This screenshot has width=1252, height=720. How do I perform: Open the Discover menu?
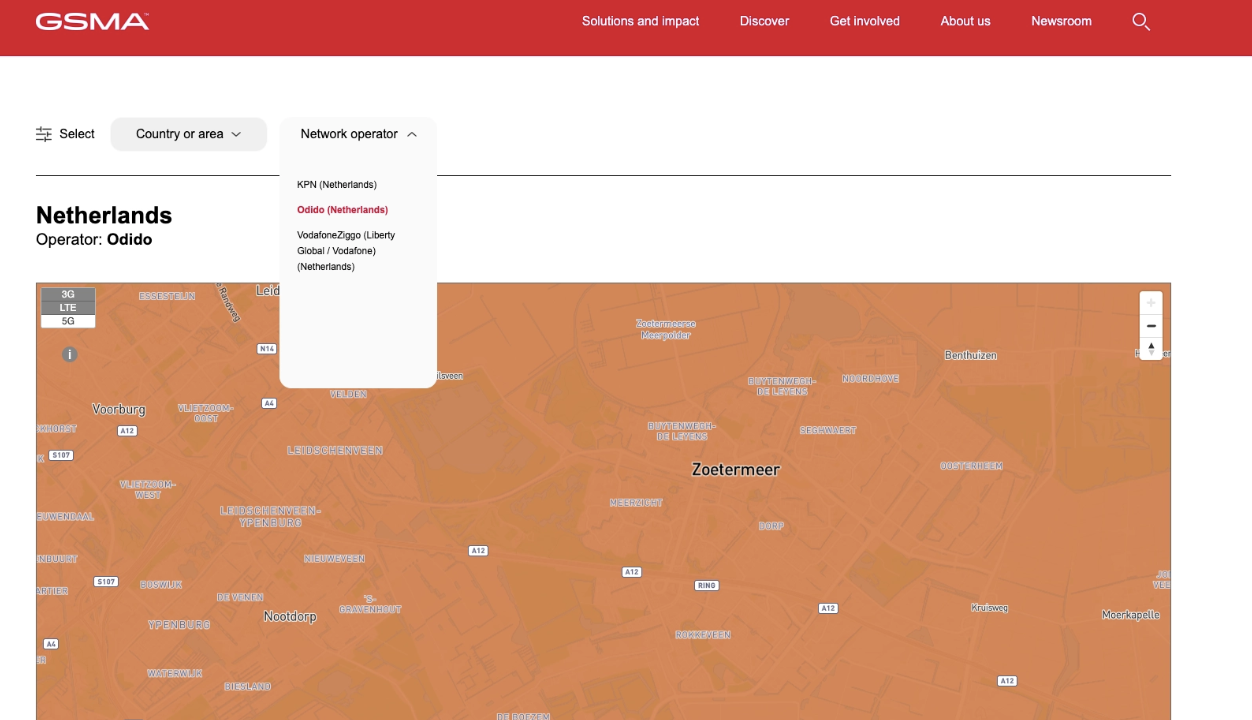764,21
